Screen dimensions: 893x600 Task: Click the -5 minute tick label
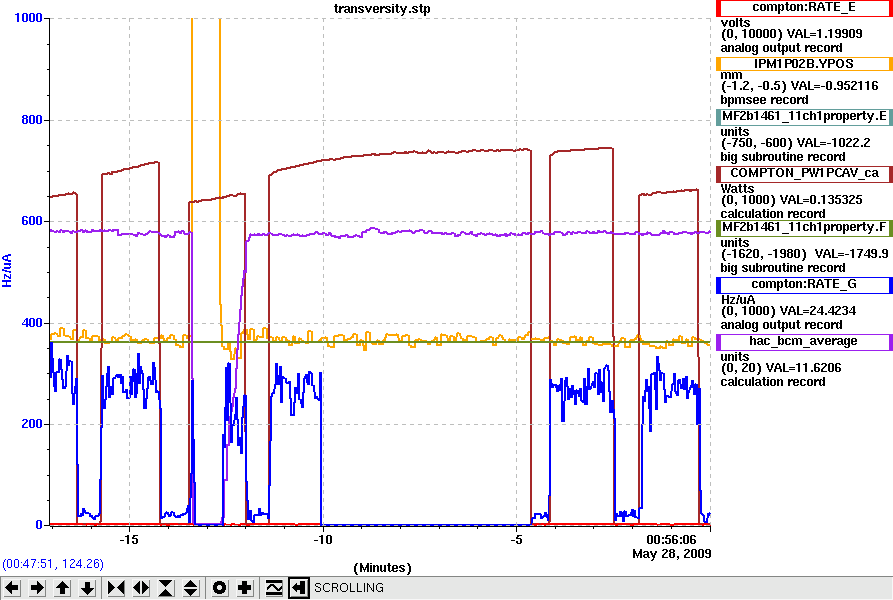(x=516, y=540)
